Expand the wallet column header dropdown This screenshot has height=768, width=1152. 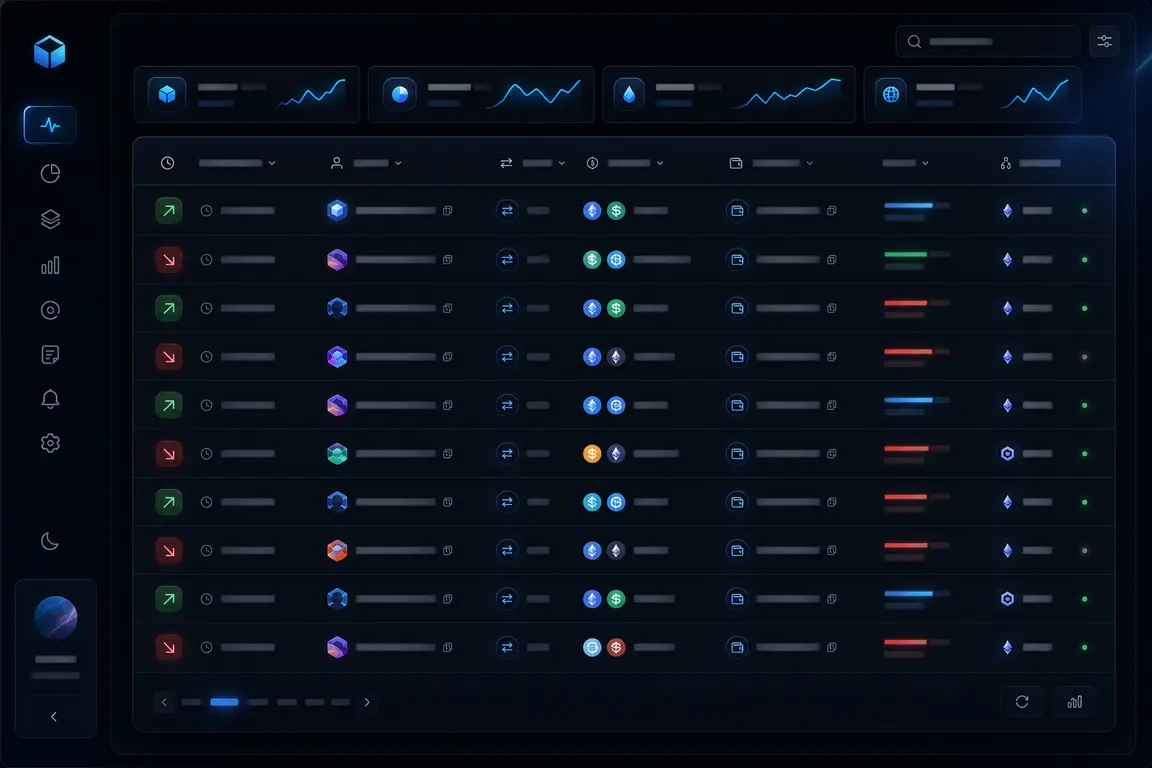(810, 163)
